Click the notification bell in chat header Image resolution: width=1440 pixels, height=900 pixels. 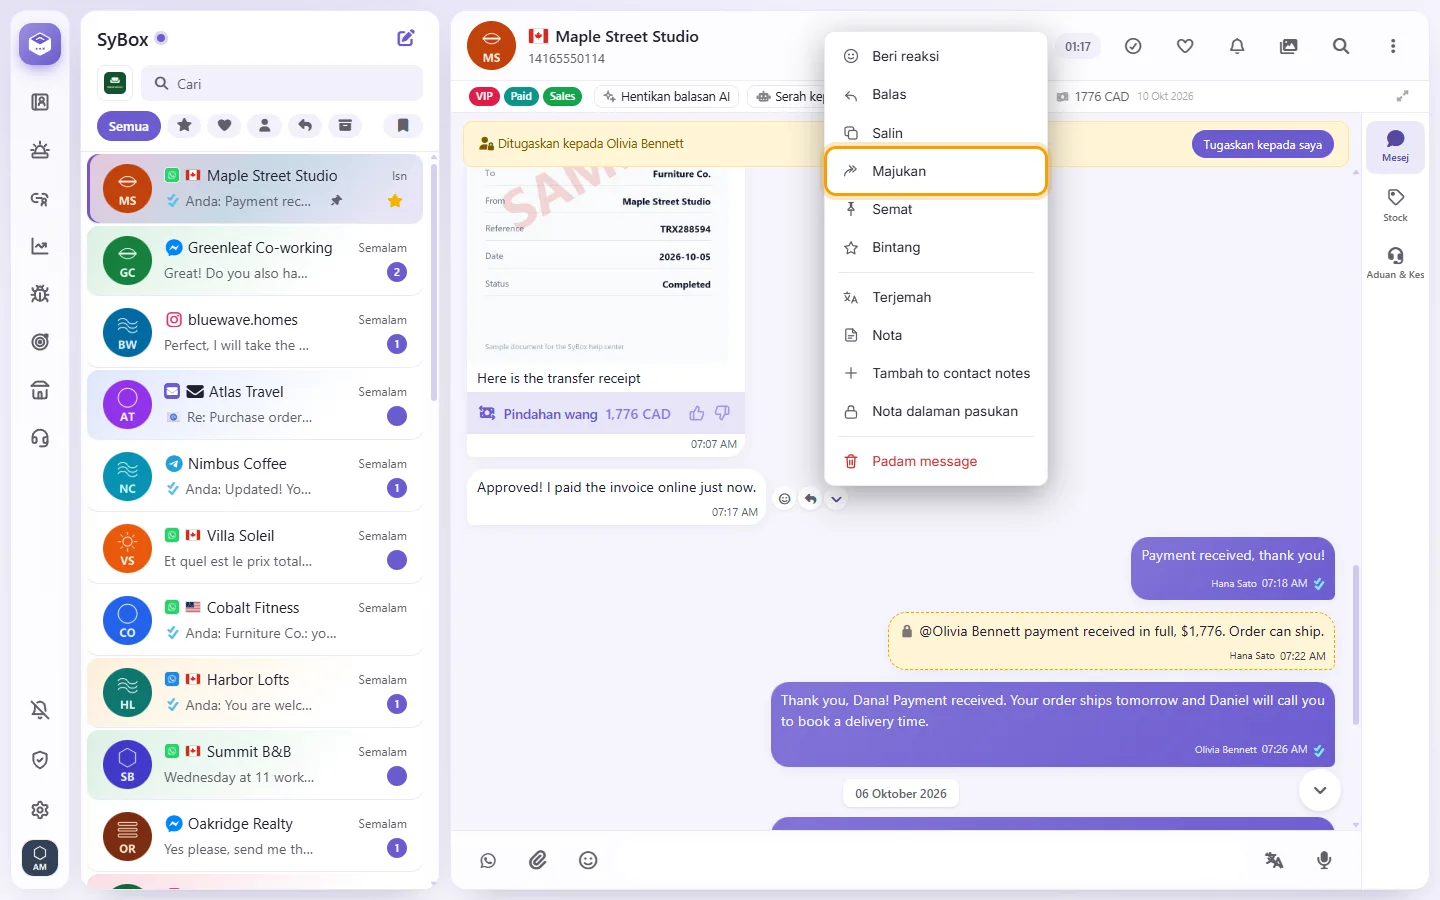click(1237, 46)
